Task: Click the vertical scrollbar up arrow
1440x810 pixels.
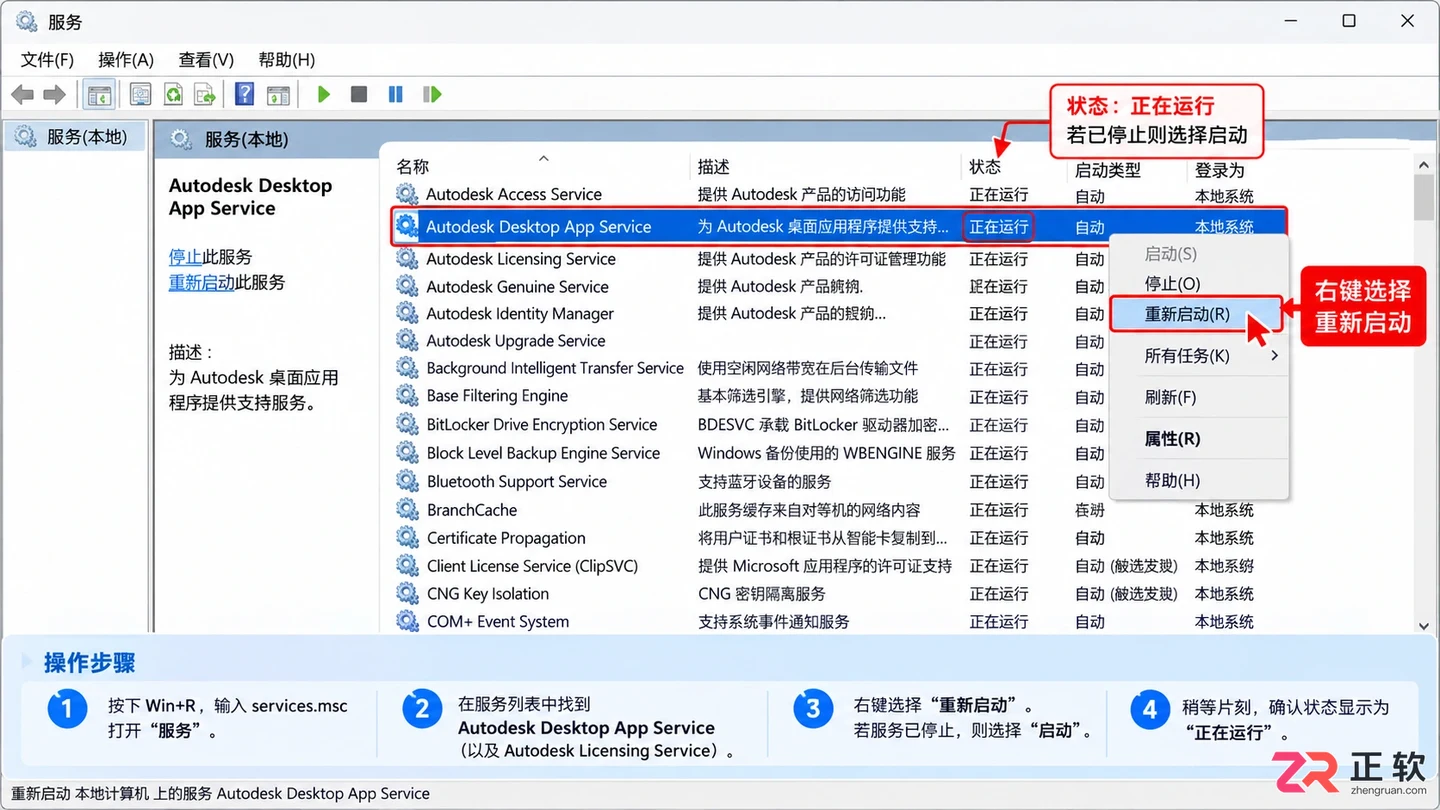Action: pyautogui.click(x=1424, y=165)
